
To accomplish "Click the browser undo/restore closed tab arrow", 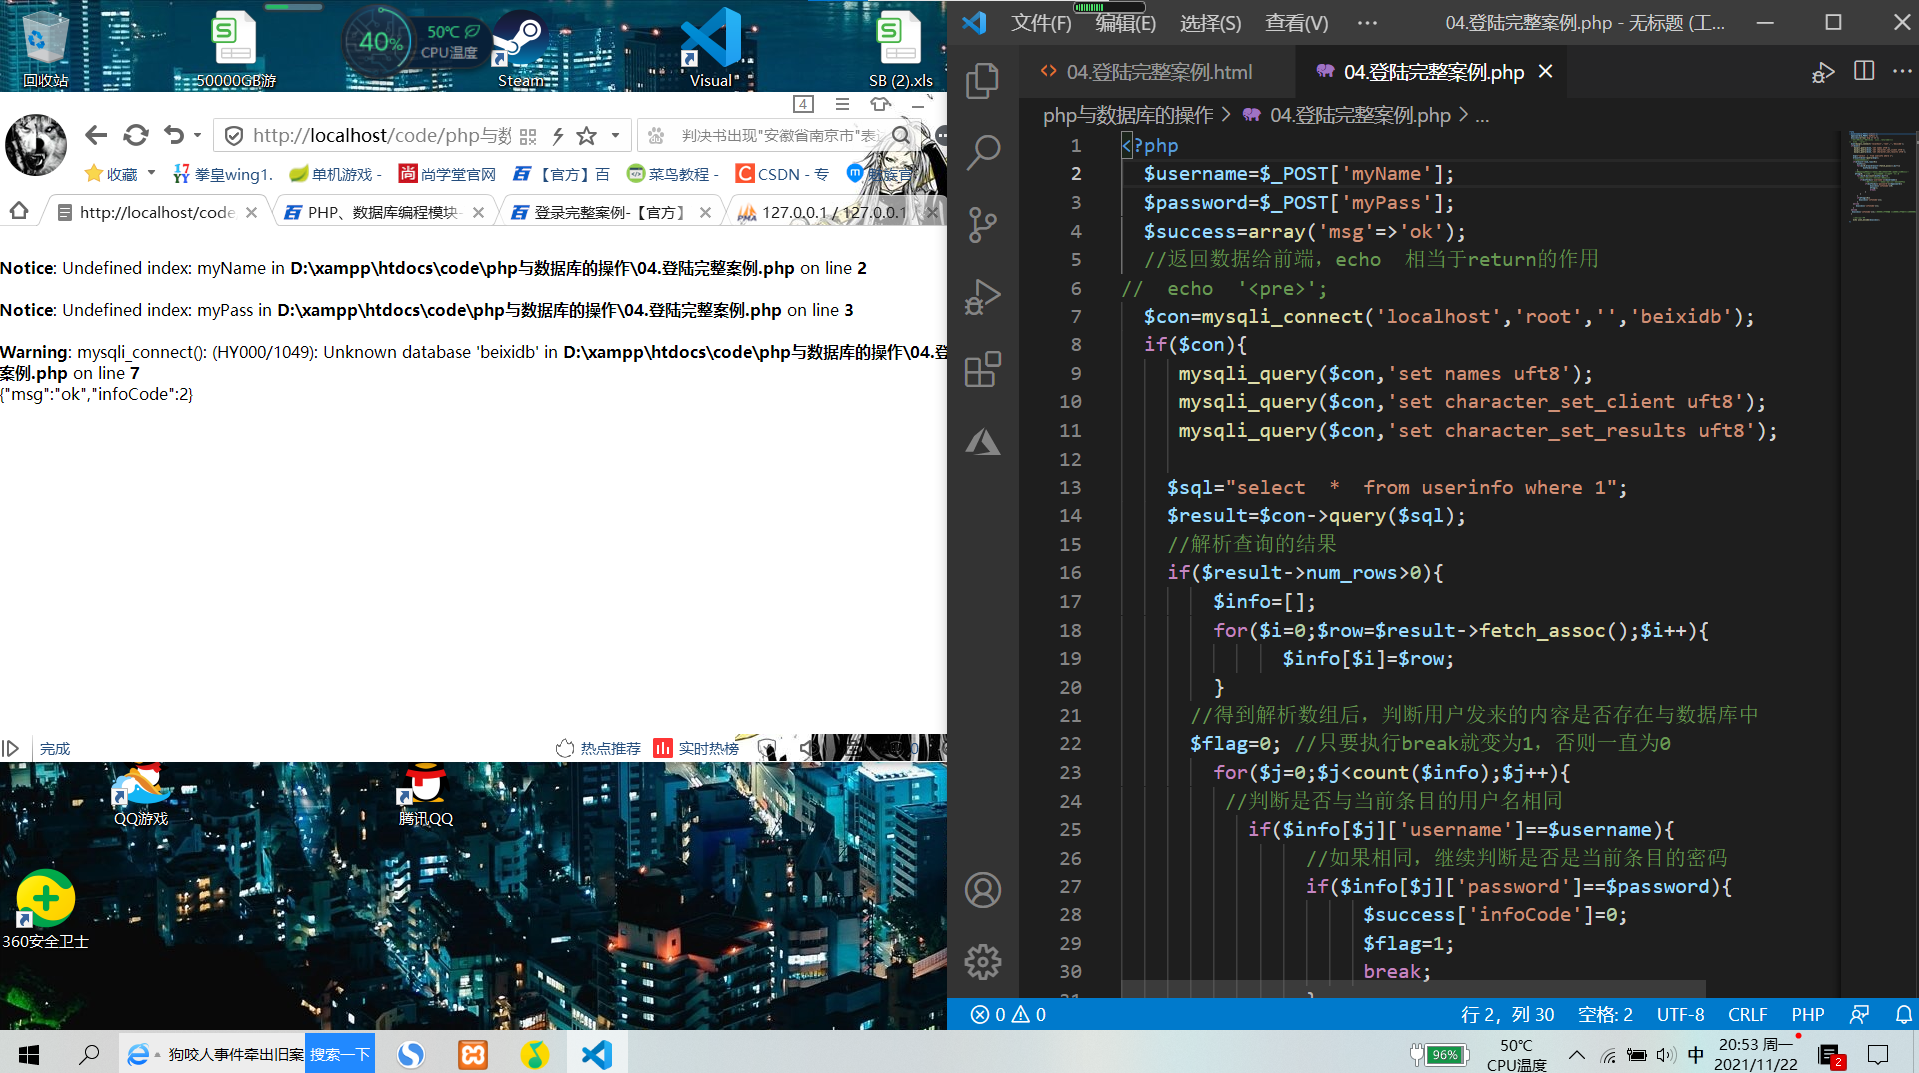I will tap(174, 135).
